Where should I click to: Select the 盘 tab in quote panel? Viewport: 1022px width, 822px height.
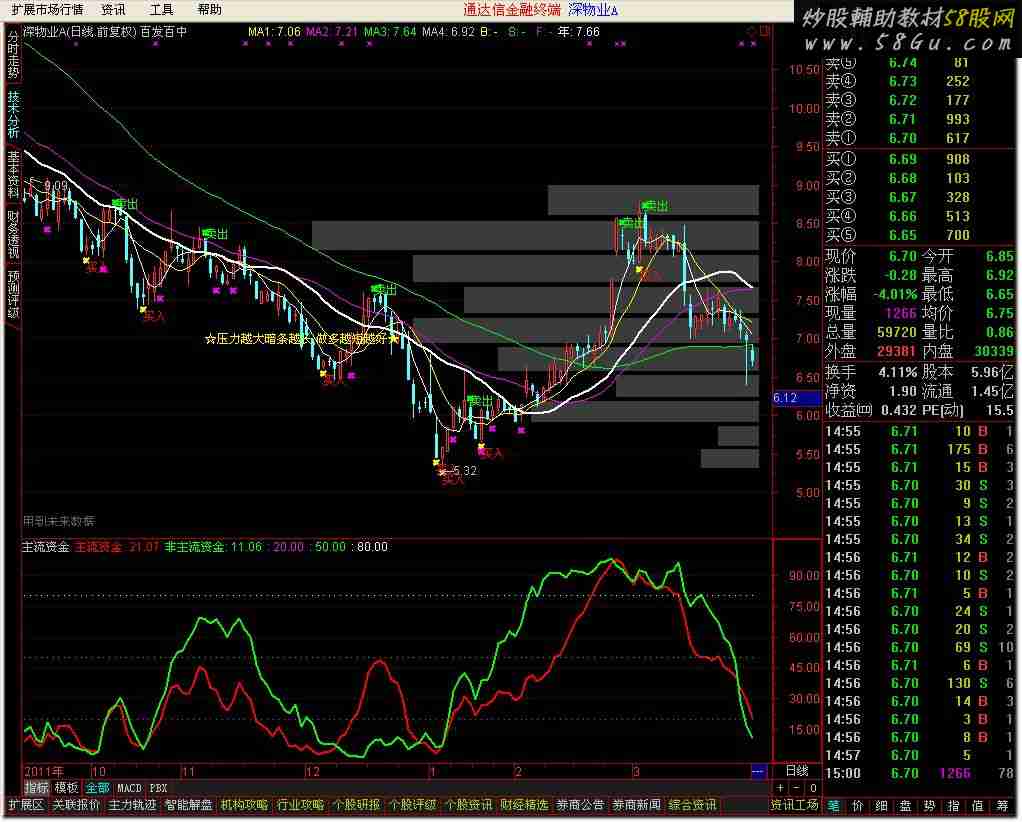[x=906, y=806]
